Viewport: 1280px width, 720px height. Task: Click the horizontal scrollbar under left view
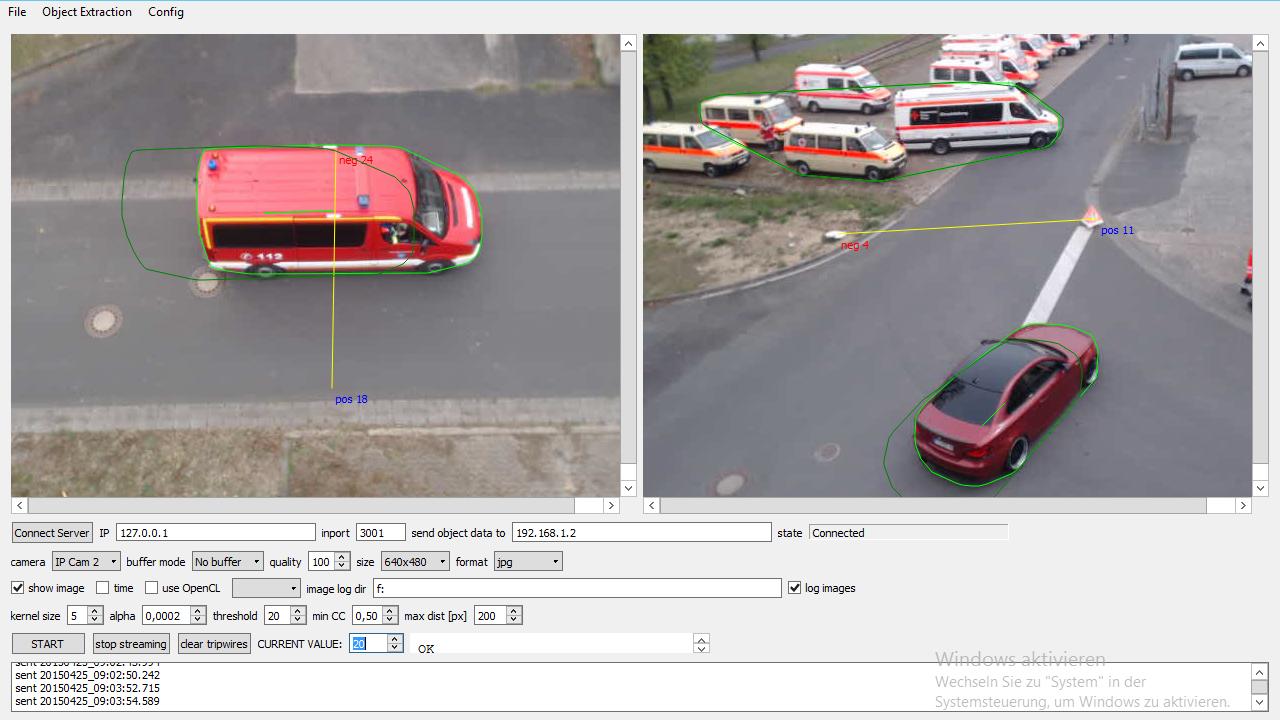click(300, 506)
